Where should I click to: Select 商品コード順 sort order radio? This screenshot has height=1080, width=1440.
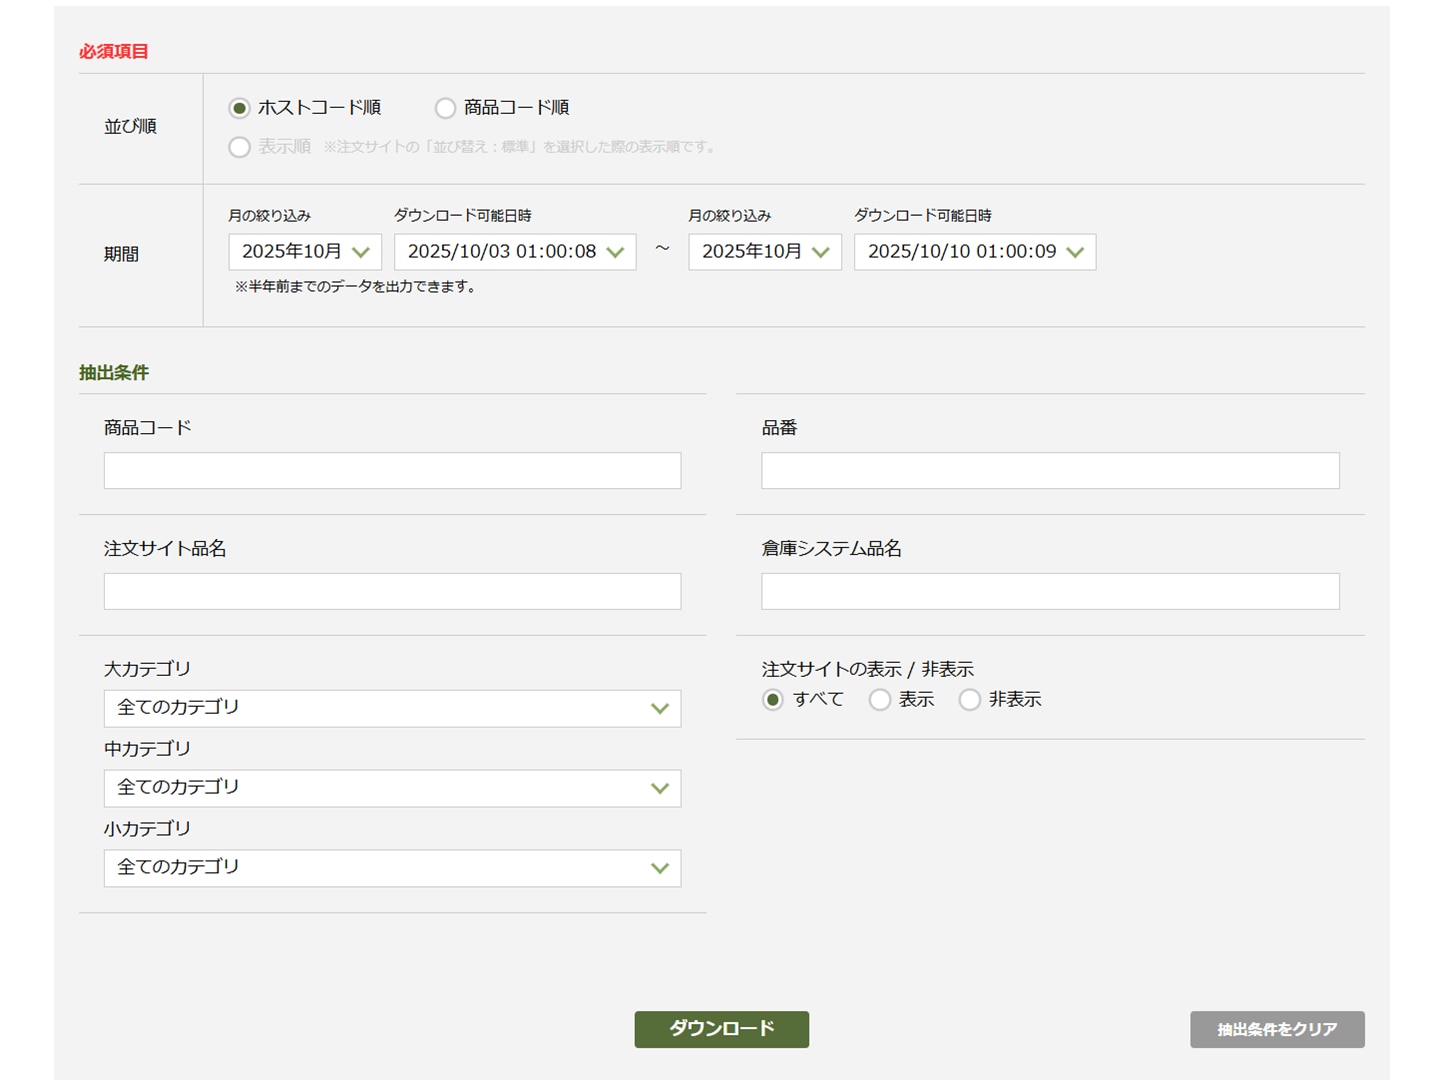(445, 108)
